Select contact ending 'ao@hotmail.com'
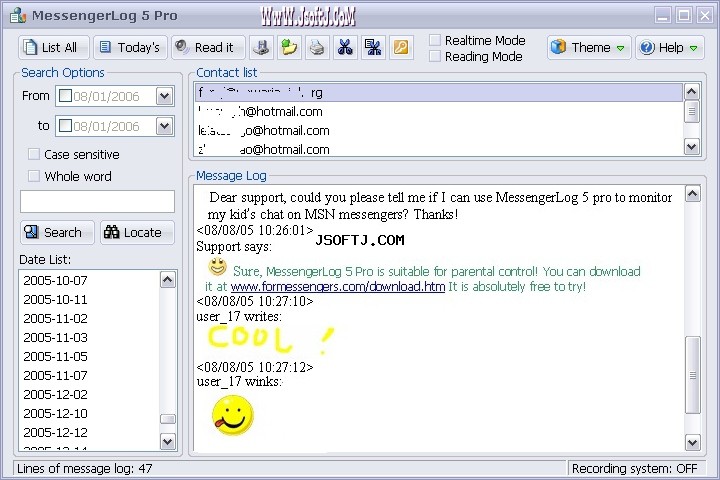The height and width of the screenshot is (480, 720). tap(439, 149)
